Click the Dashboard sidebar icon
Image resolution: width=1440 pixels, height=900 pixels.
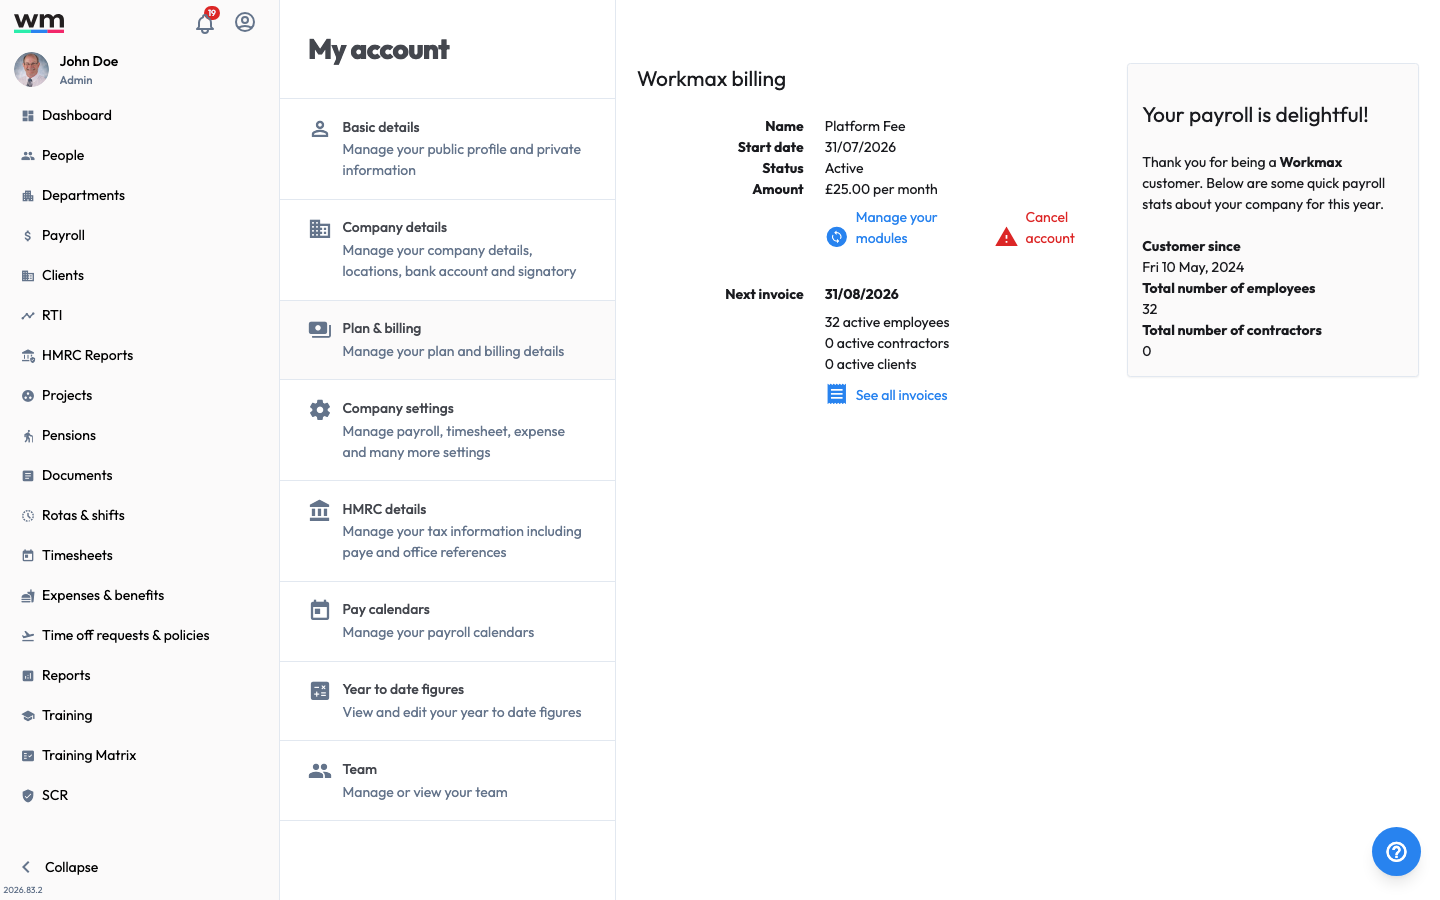(x=28, y=116)
